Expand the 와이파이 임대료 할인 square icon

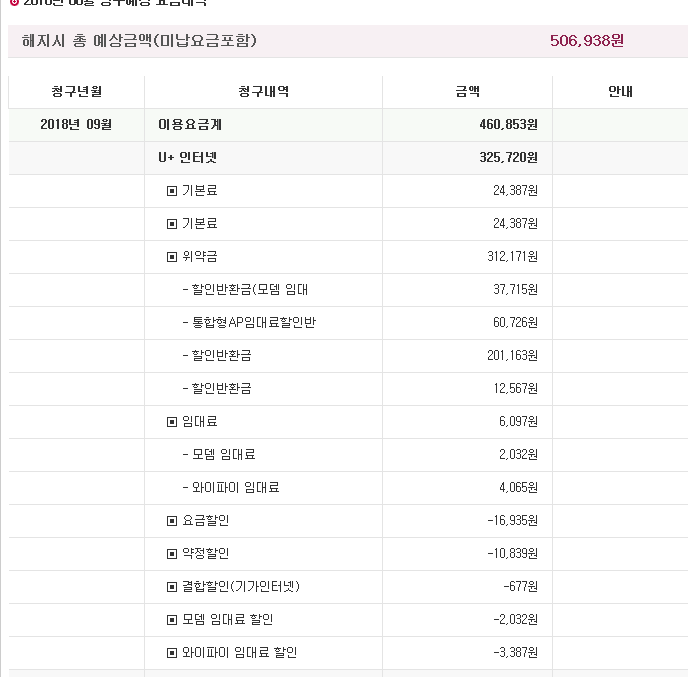tap(172, 653)
